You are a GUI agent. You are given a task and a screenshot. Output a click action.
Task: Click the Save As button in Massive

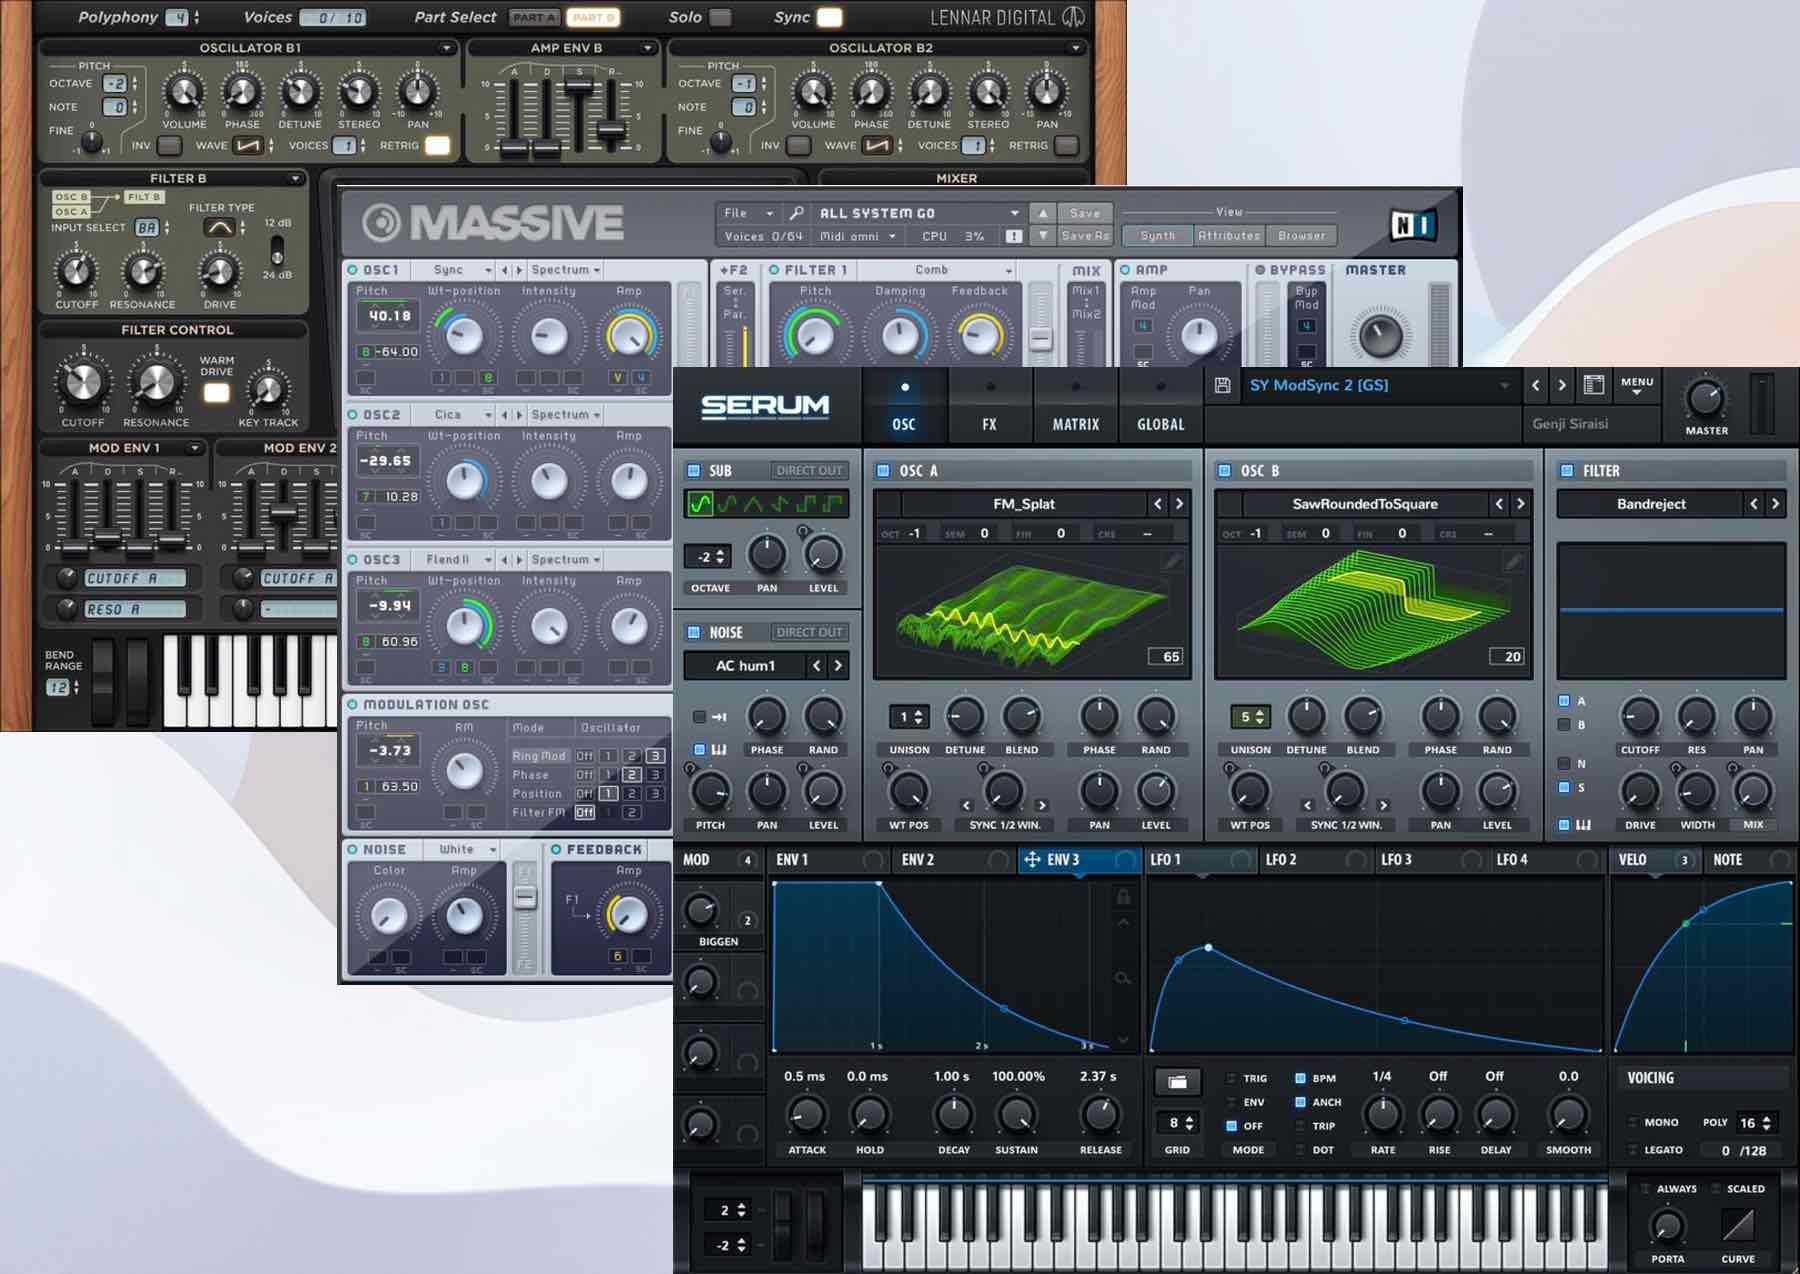coord(1085,237)
